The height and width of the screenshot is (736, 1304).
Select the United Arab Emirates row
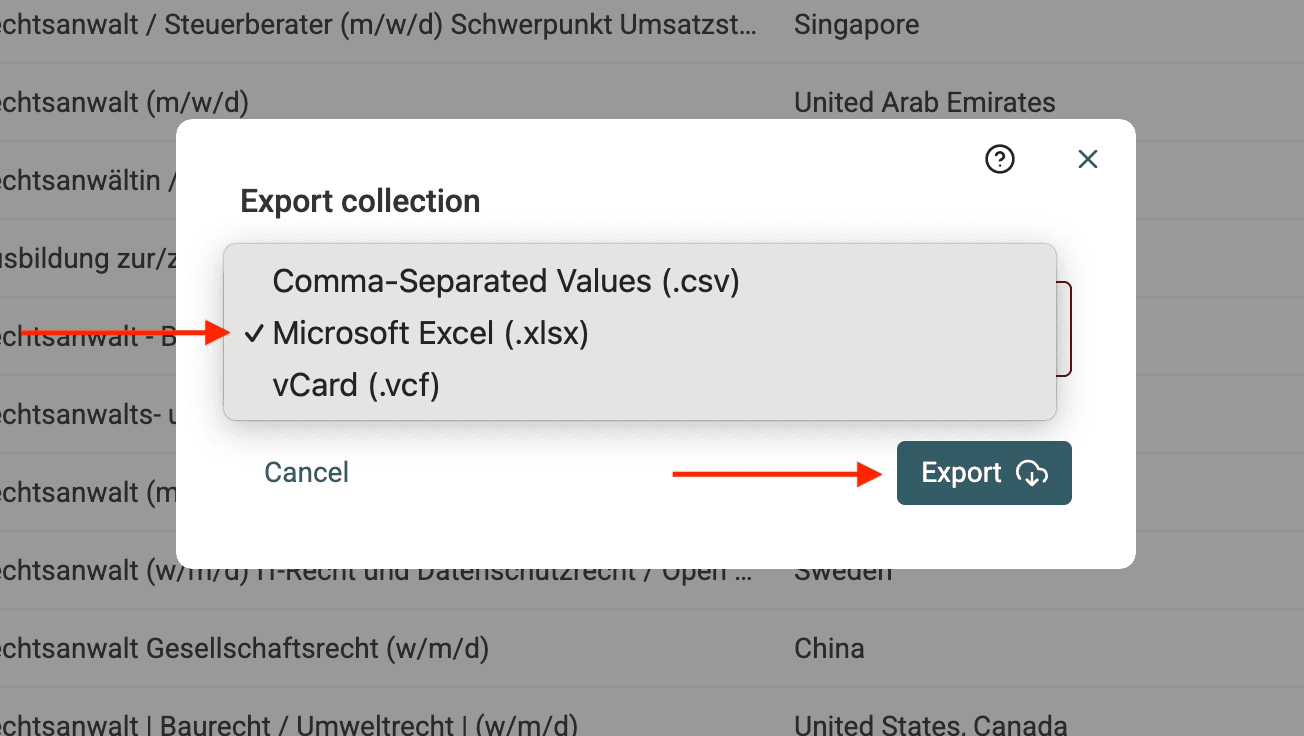click(924, 102)
